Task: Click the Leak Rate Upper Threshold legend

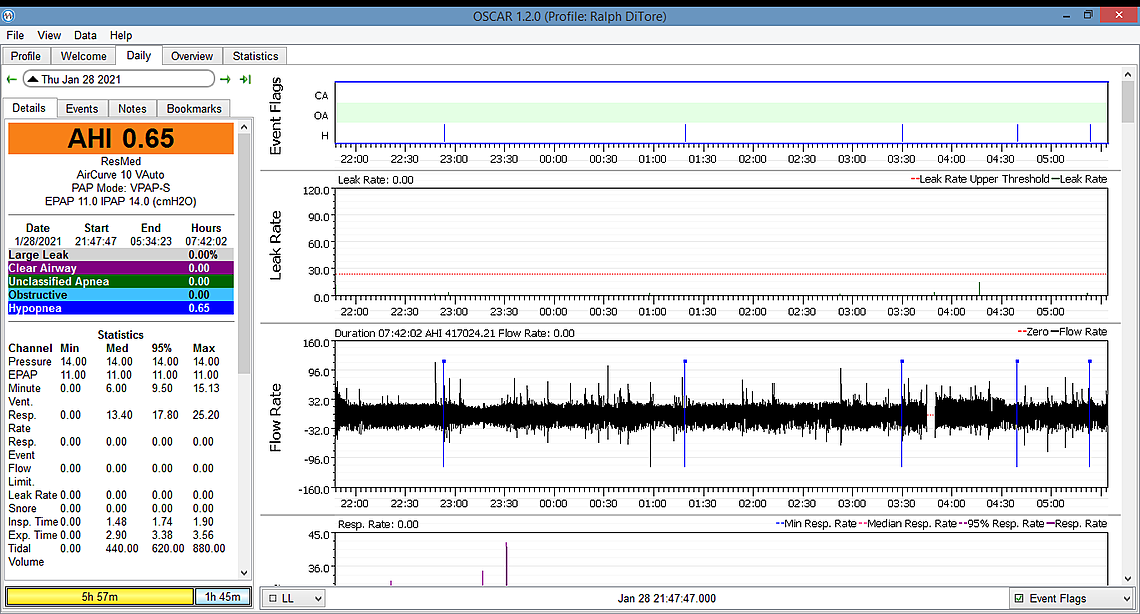Action: (980, 179)
